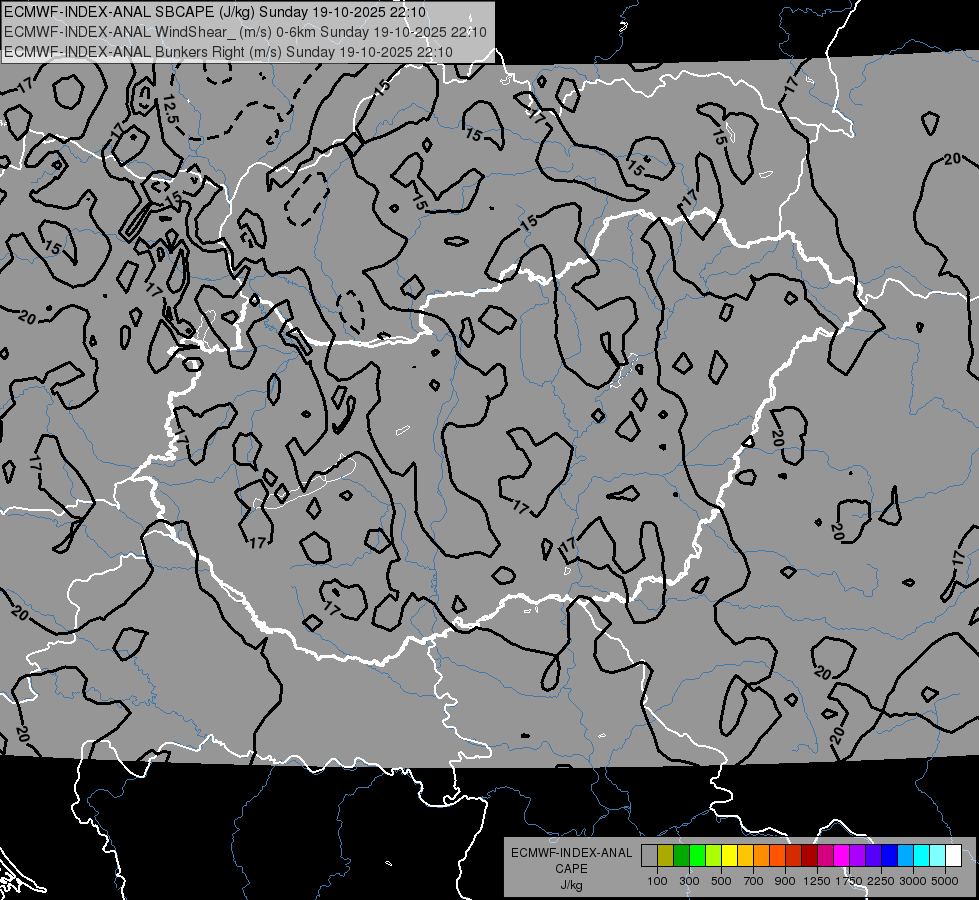Click the 5000 legend tick label

[x=945, y=881]
